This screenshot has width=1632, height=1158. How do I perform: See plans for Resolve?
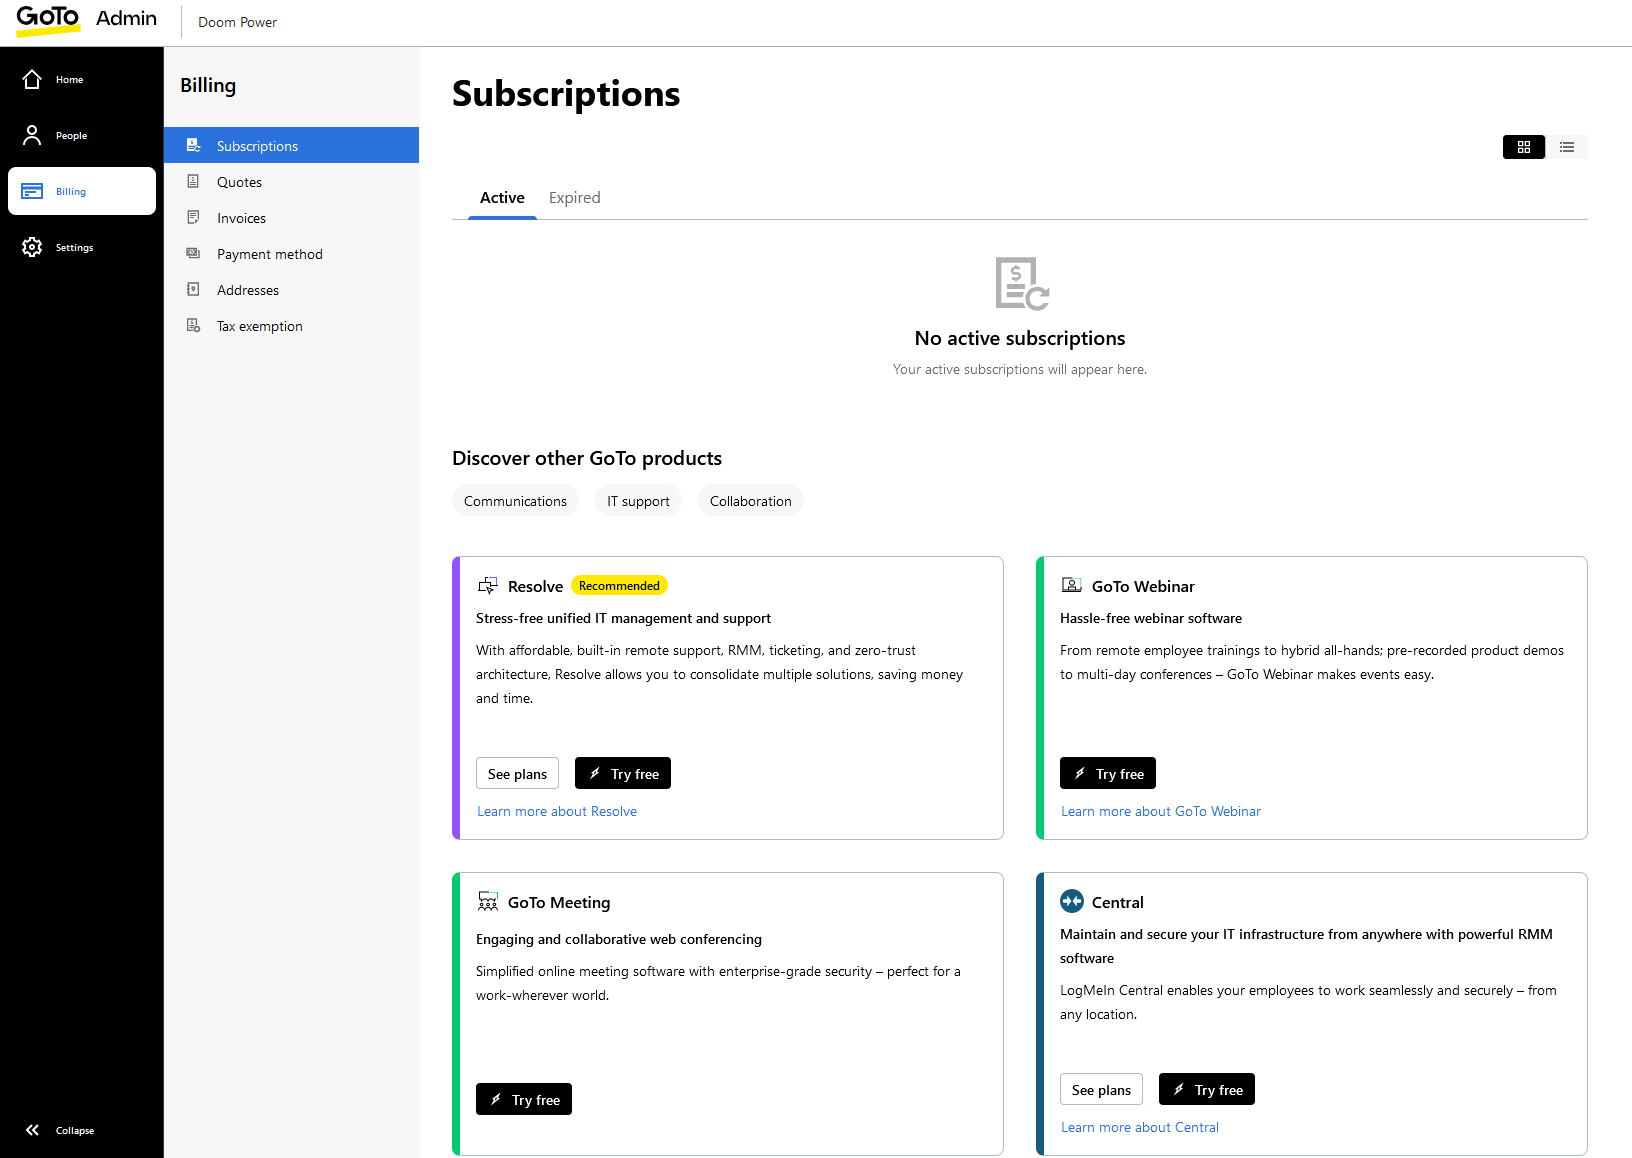(x=517, y=773)
